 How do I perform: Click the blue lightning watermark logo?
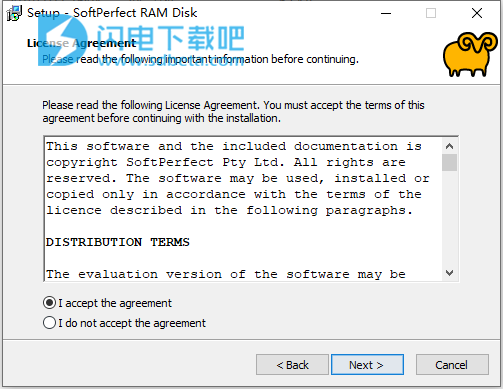click(x=63, y=40)
